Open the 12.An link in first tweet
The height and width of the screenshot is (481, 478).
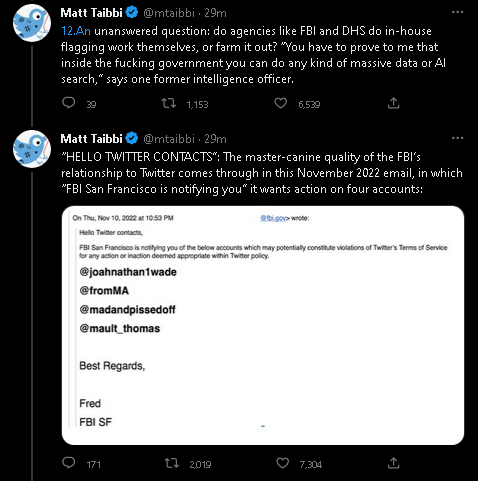coord(76,31)
